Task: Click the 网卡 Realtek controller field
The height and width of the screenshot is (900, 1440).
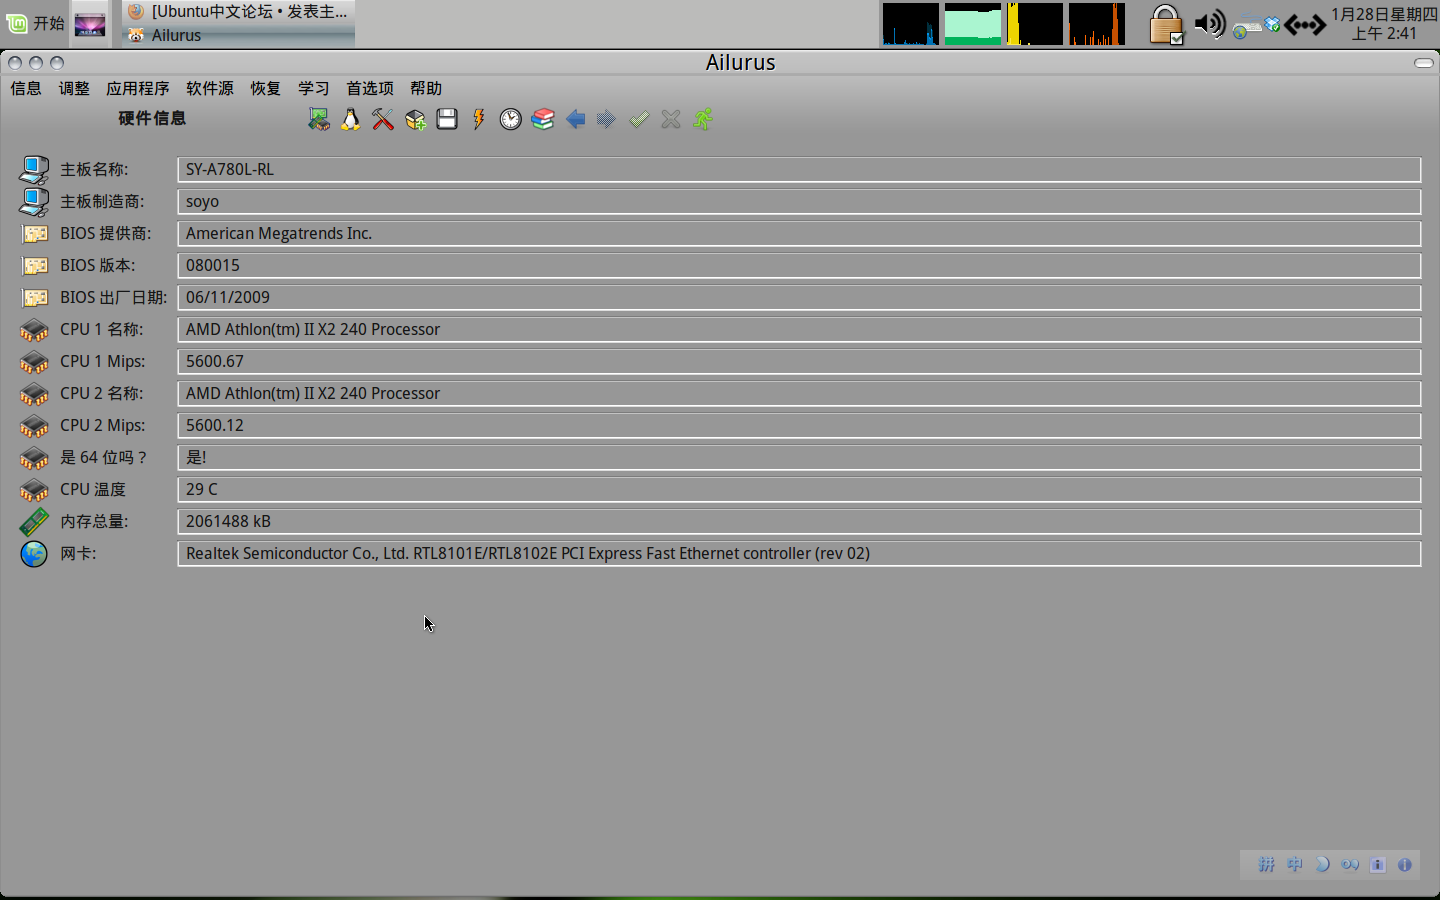Action: click(799, 553)
